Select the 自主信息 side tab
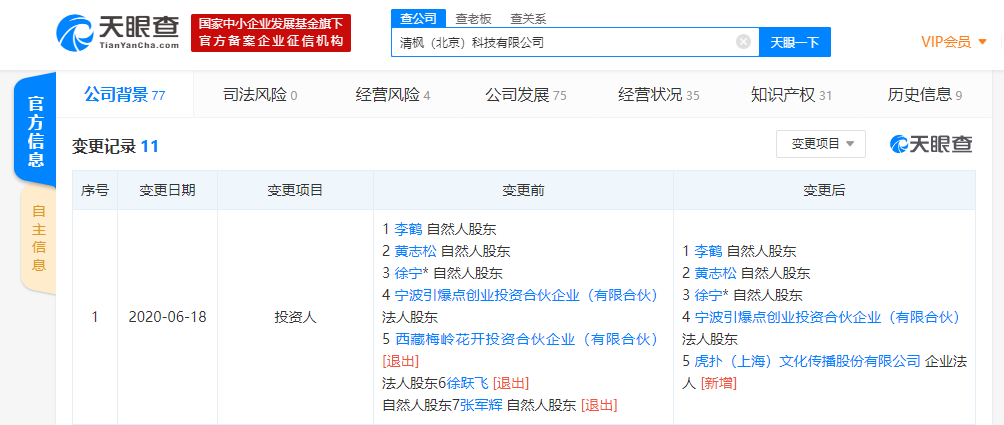 39,238
